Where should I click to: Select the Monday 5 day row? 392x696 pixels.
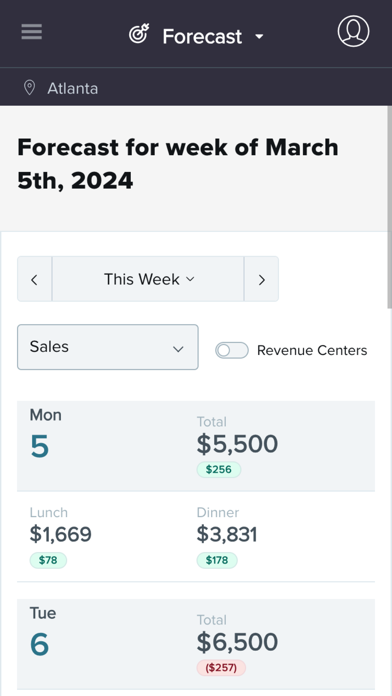[196, 446]
